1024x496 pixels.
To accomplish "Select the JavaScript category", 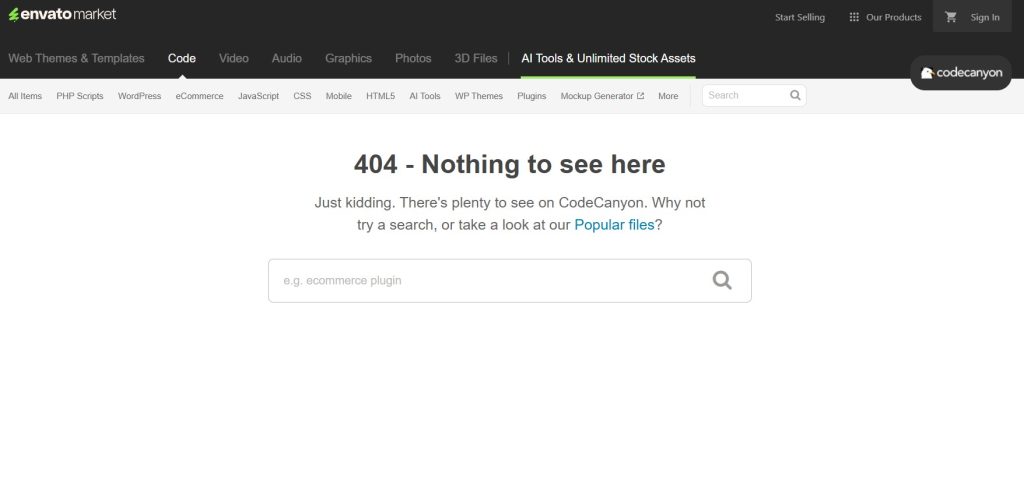I will pos(258,96).
